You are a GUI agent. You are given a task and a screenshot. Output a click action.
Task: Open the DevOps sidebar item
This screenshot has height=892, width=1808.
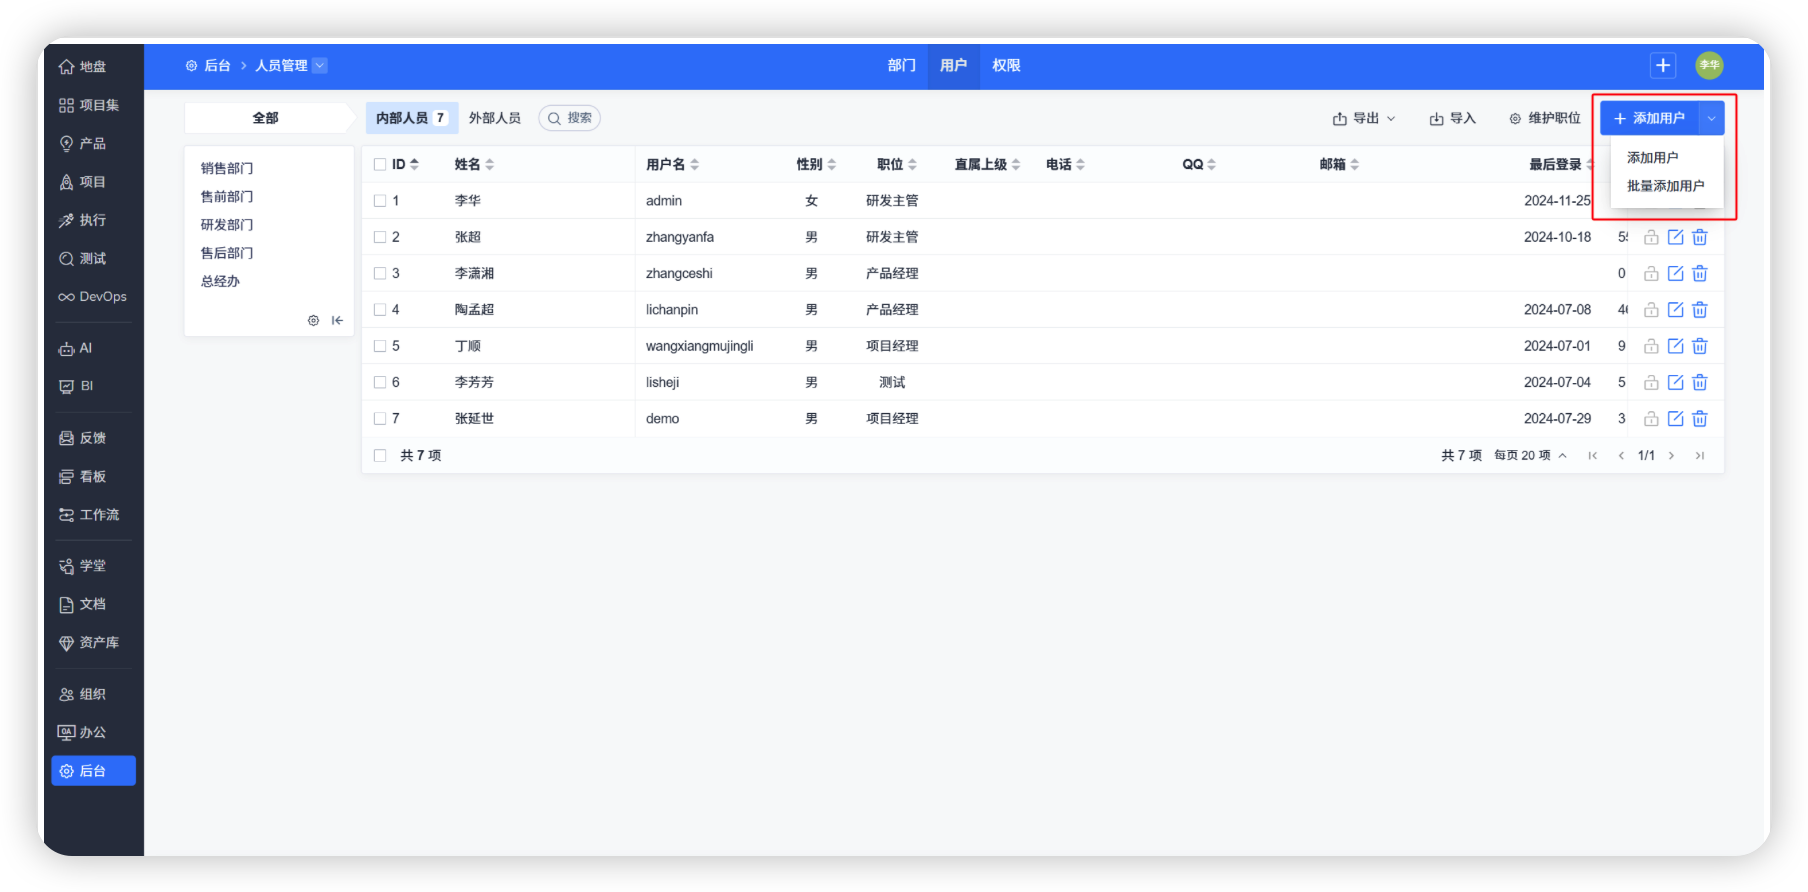[92, 297]
